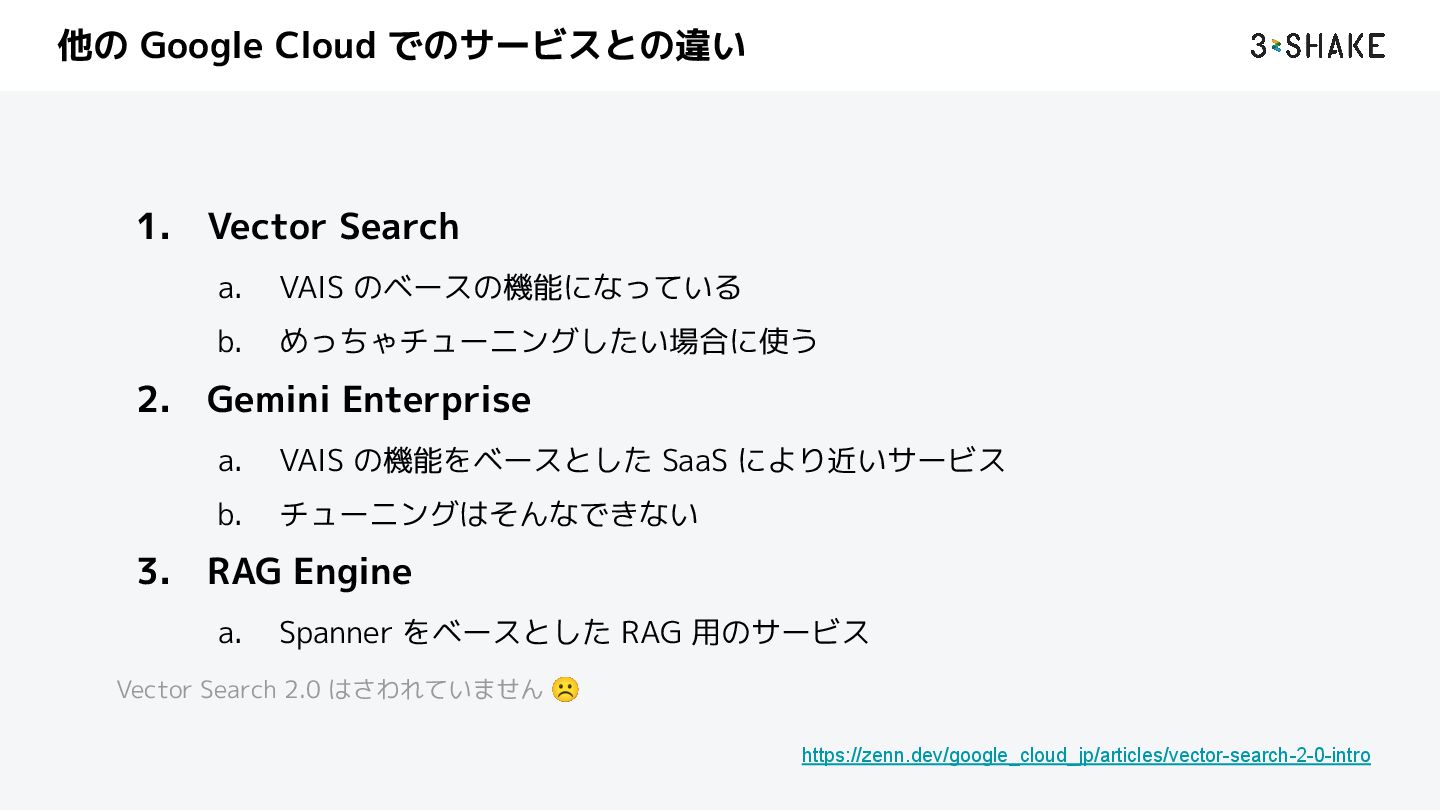The width and height of the screenshot is (1440, 810).
Task: Select the "RAG Engine" heading
Action: pyautogui.click(x=309, y=572)
